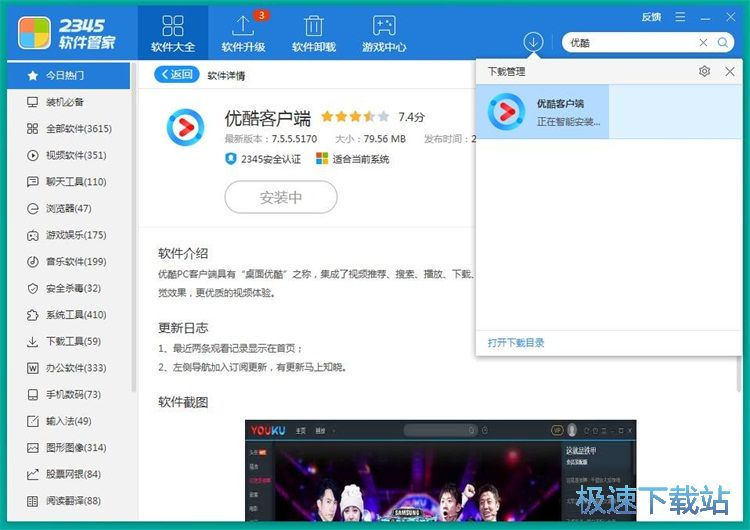Select 今日热门 in the sidebar

point(68,76)
